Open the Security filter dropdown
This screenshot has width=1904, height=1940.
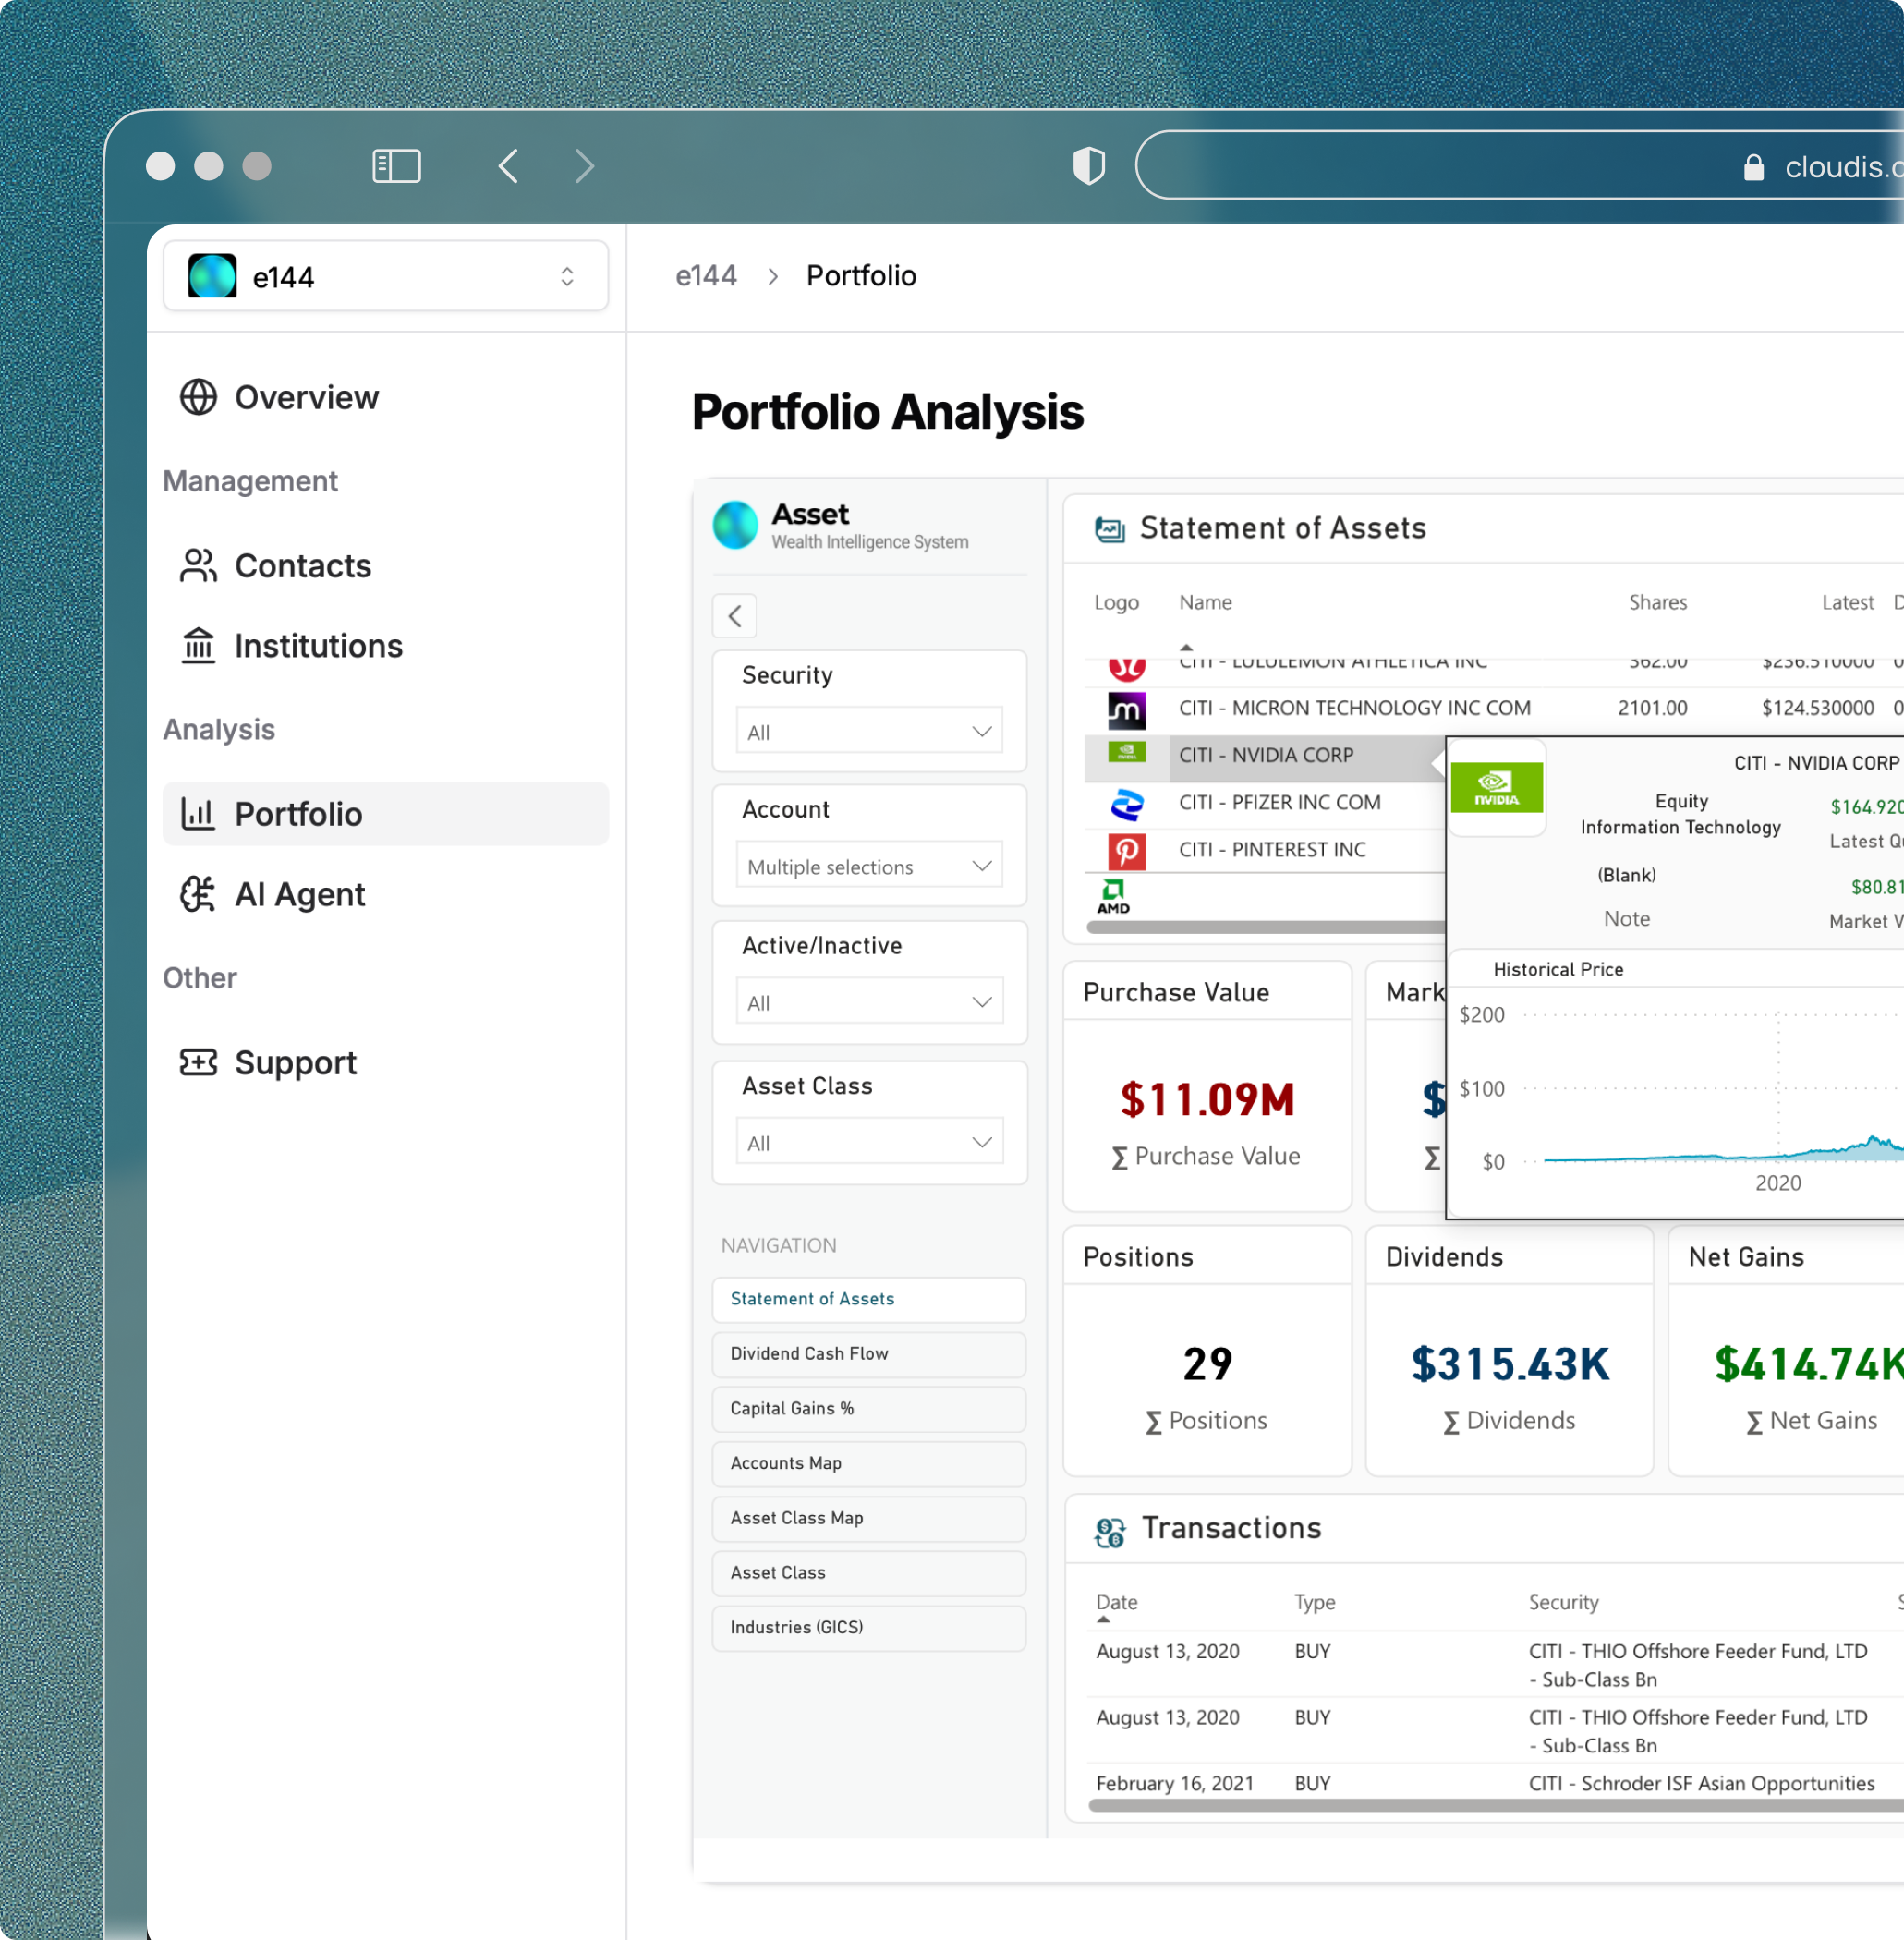pos(869,731)
